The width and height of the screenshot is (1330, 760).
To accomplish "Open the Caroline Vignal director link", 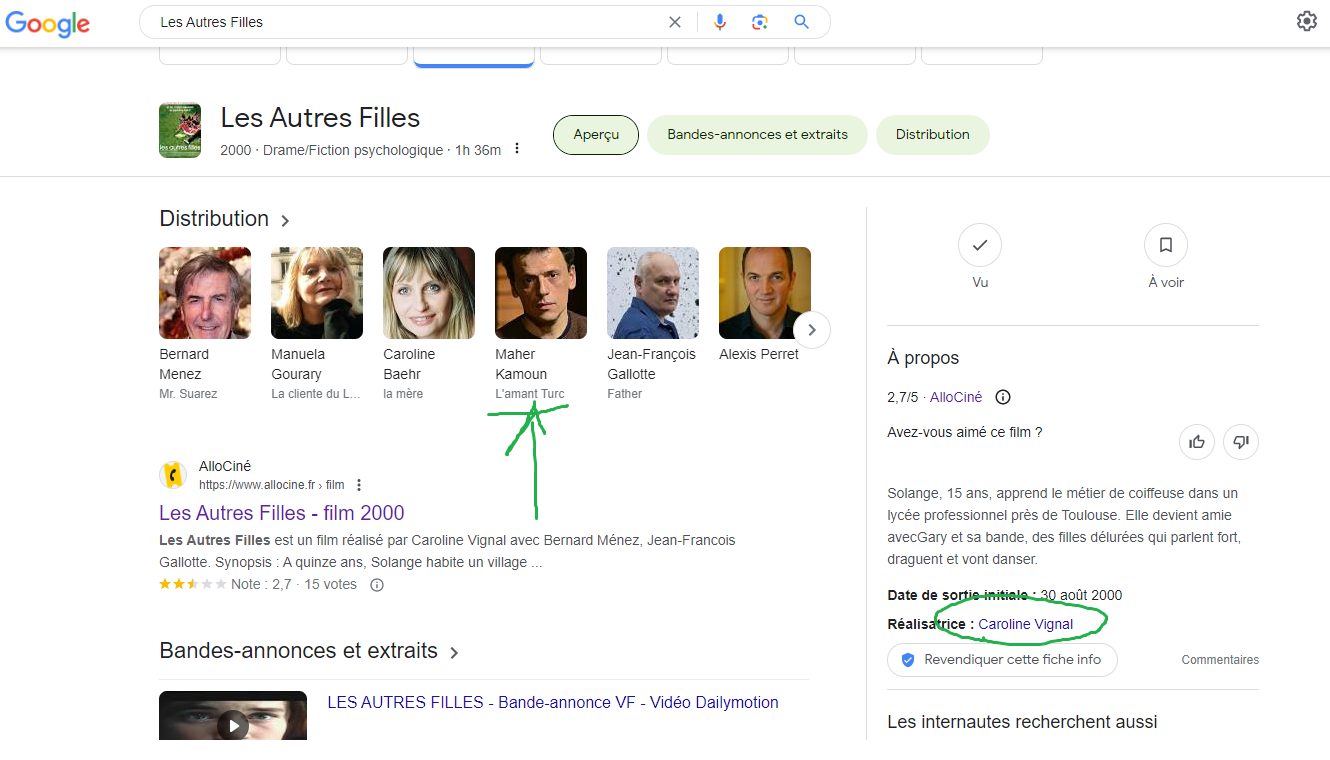I will point(1026,624).
